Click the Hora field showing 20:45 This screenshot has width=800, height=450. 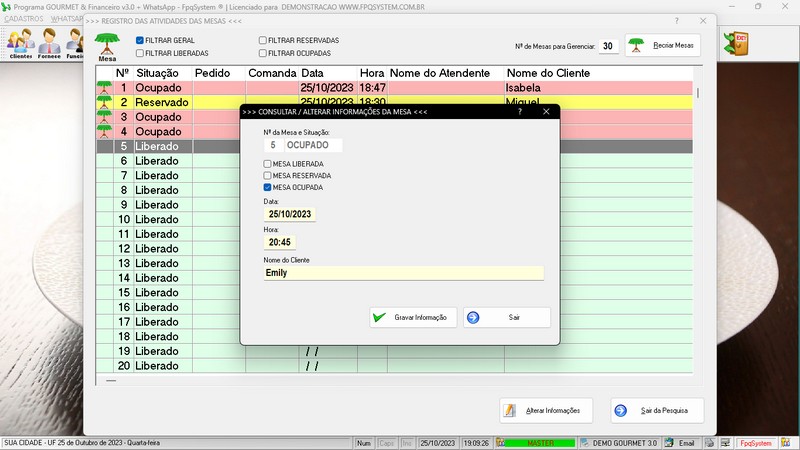(280, 242)
